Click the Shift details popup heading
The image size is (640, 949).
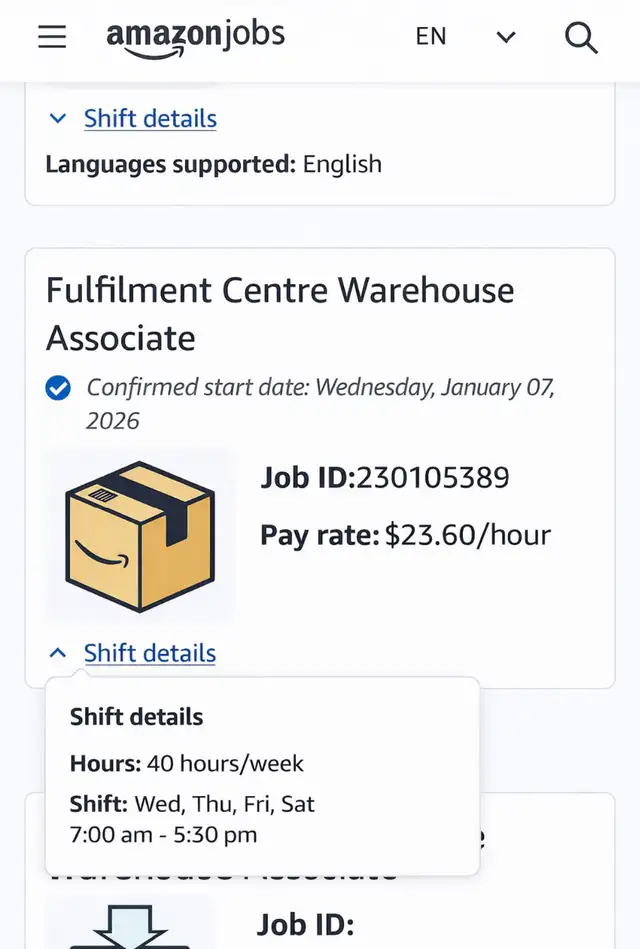click(x=136, y=717)
